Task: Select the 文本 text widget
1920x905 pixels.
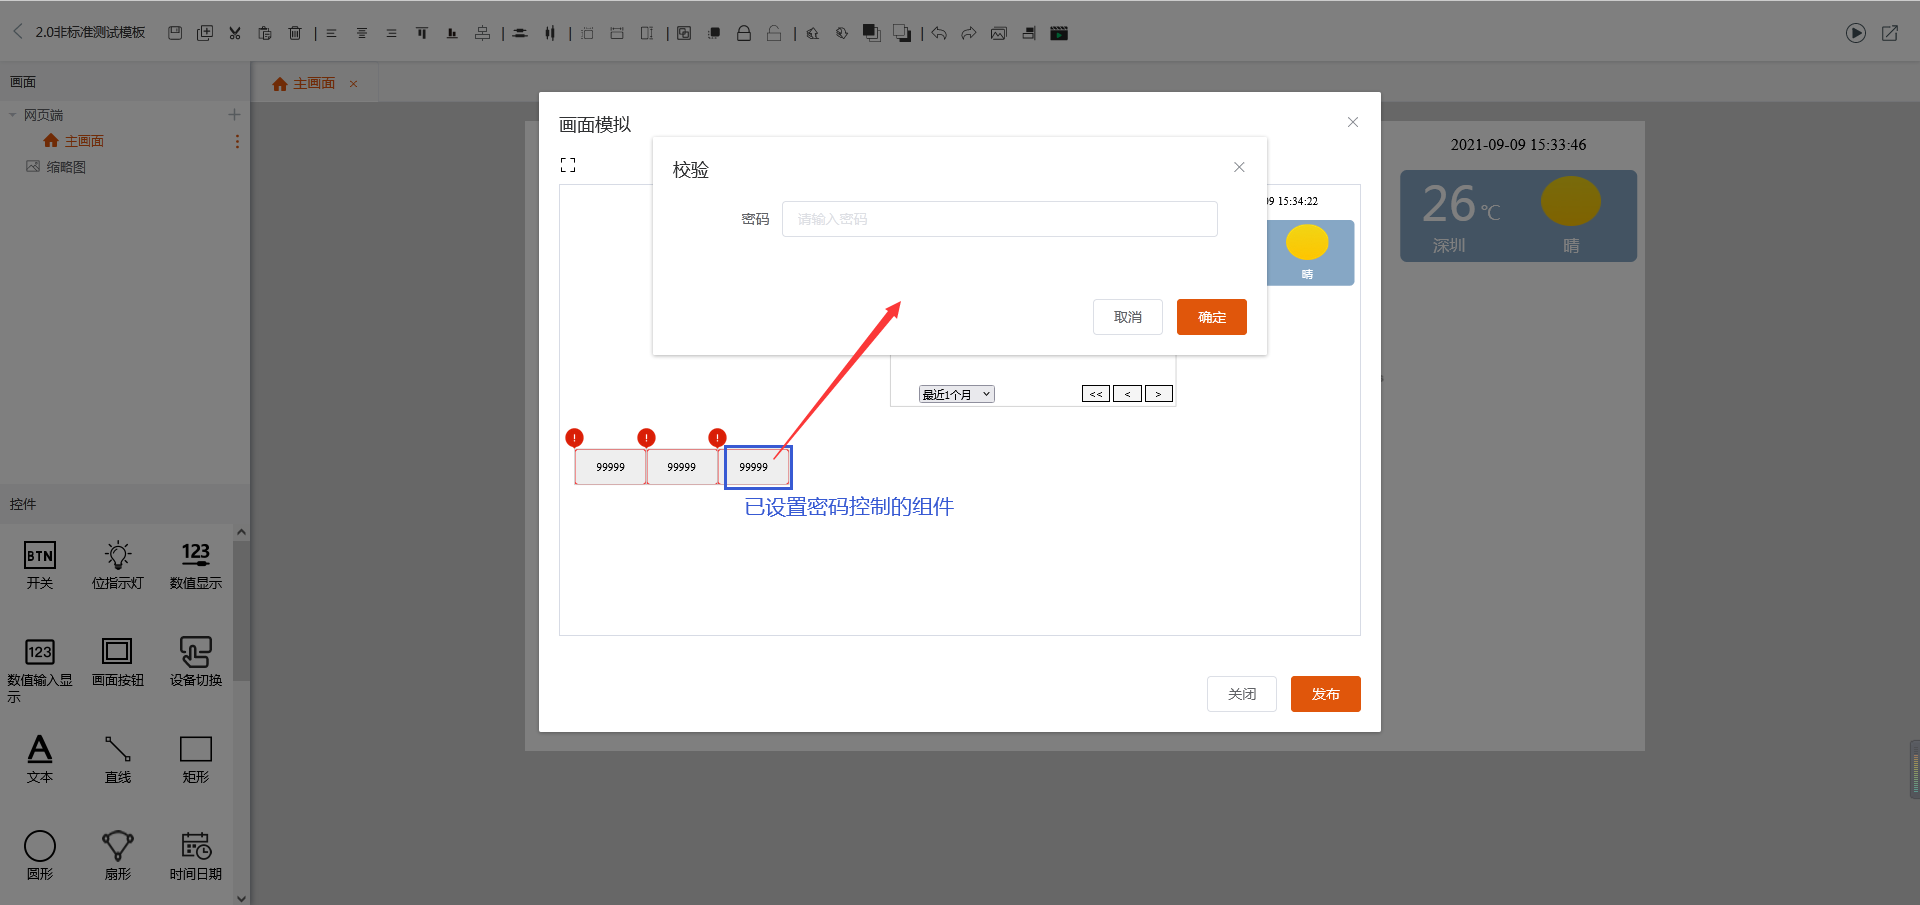Action: pyautogui.click(x=40, y=759)
